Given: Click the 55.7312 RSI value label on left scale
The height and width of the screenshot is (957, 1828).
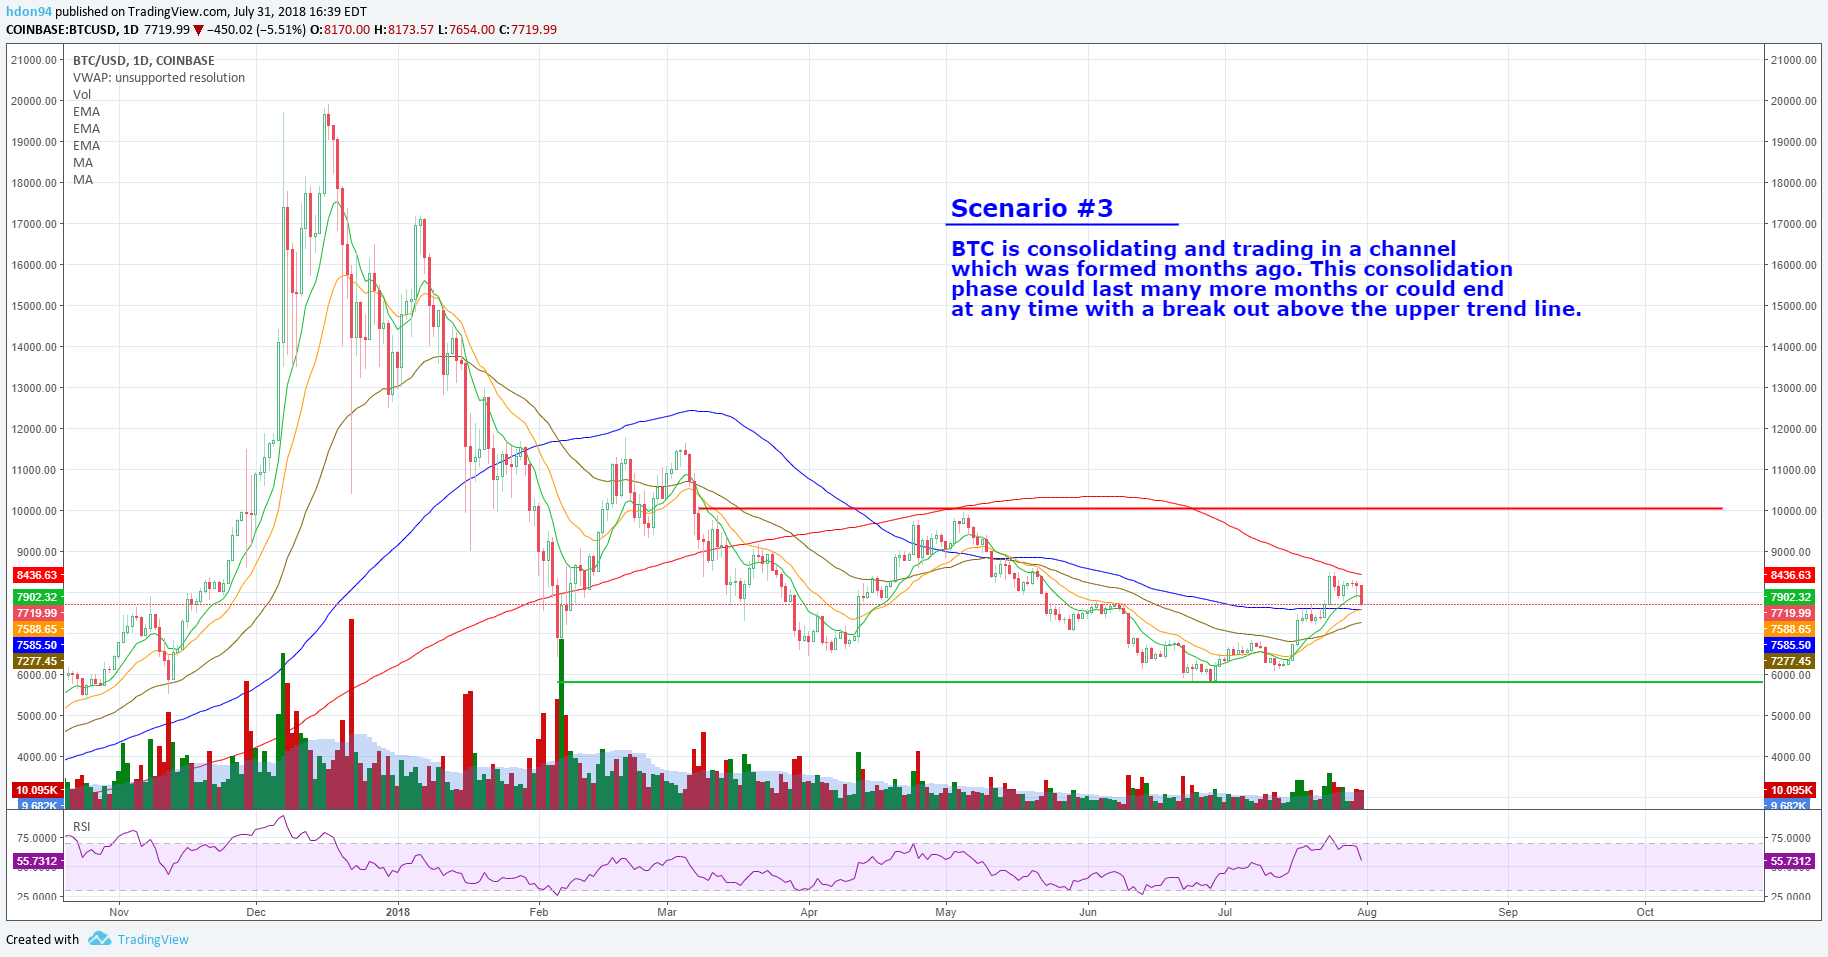Looking at the screenshot, I should (x=37, y=861).
